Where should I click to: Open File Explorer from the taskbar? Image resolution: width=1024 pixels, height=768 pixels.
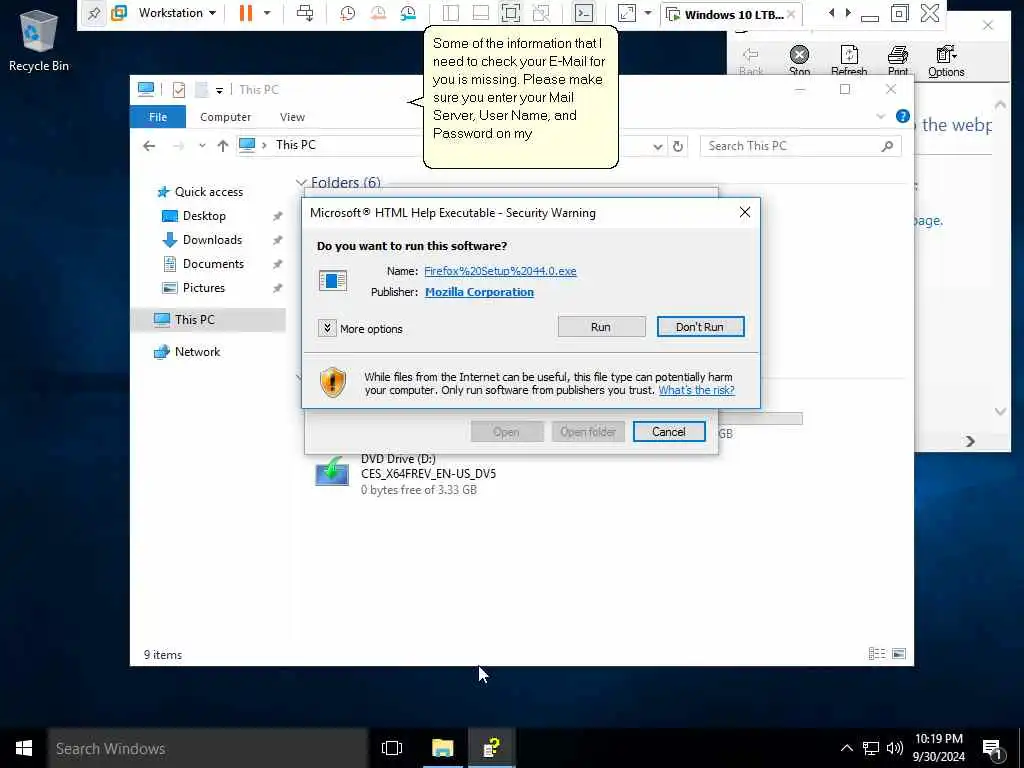pyautogui.click(x=443, y=748)
